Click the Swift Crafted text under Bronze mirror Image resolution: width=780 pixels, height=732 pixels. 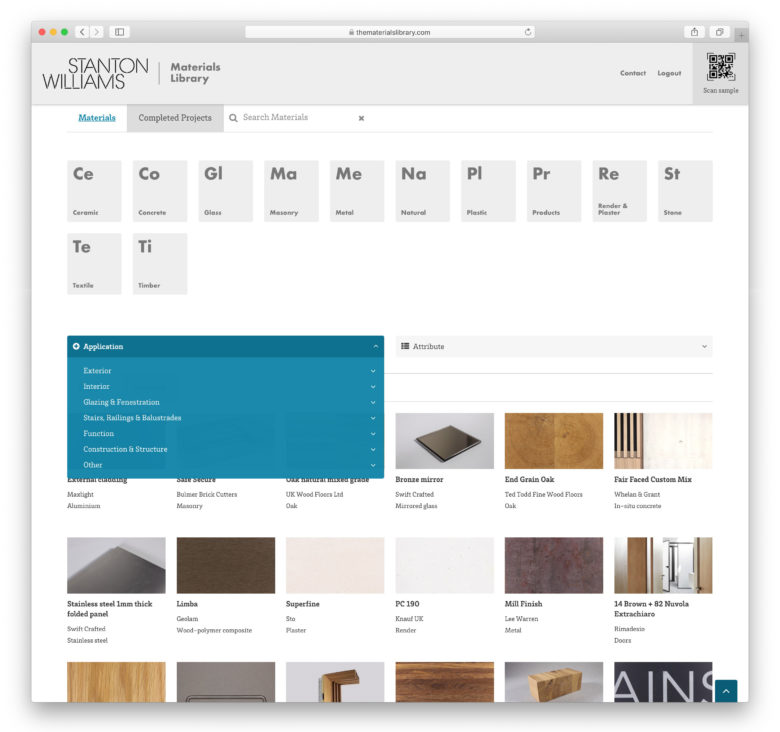414,494
